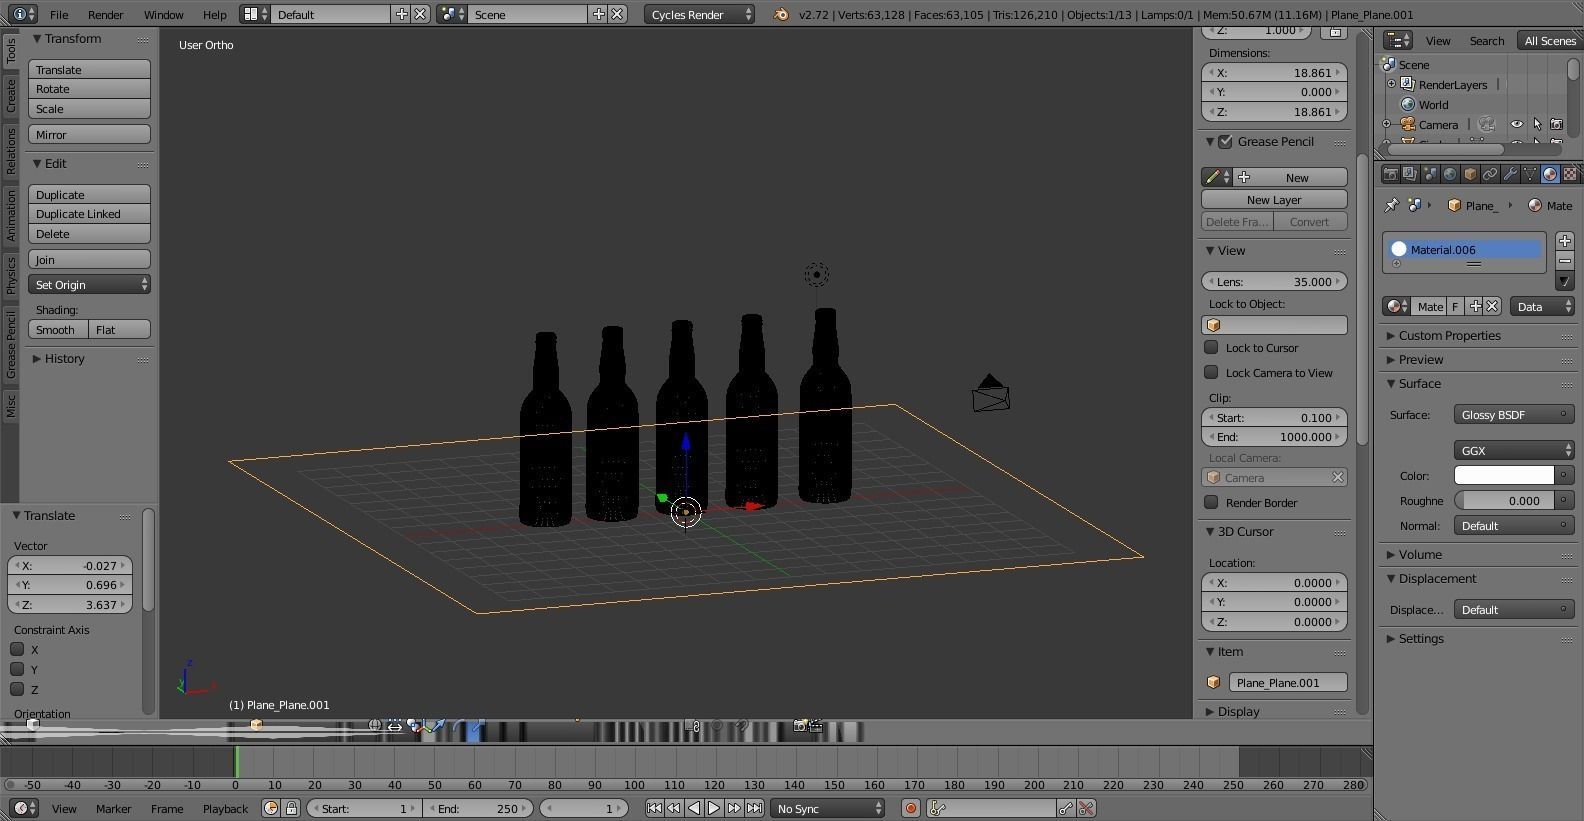This screenshot has width=1584, height=821.
Task: Expand the Settings panel
Action: tap(1420, 638)
